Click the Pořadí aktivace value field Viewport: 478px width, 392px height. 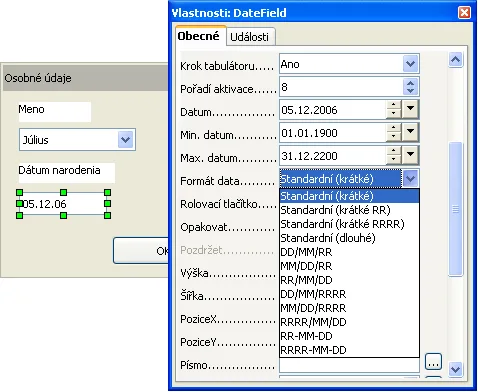(341, 87)
